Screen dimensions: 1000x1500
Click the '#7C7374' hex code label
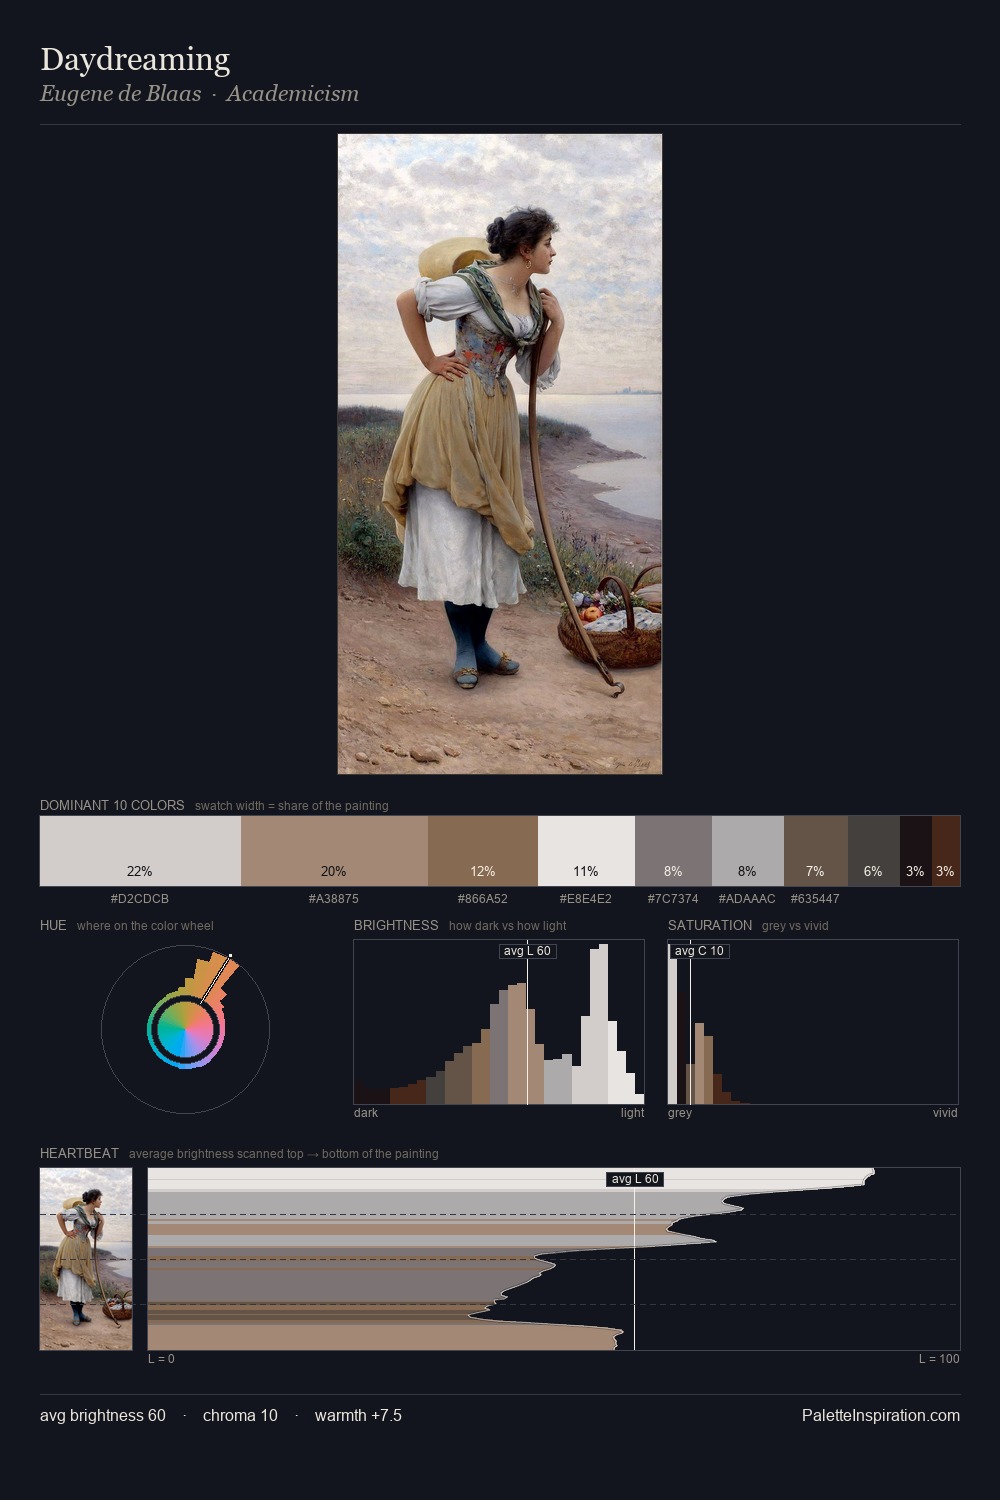(673, 899)
